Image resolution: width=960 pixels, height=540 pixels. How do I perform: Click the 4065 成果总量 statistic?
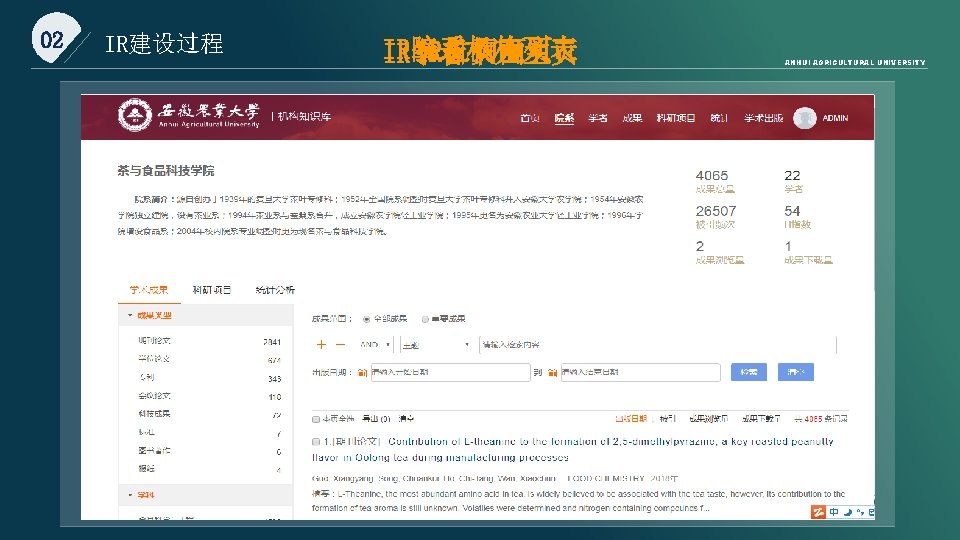[x=714, y=182]
